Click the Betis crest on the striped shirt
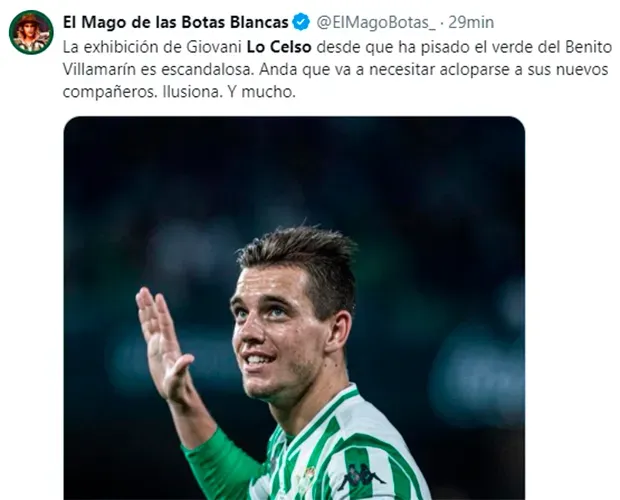This screenshot has width=620, height=500. pos(306,476)
